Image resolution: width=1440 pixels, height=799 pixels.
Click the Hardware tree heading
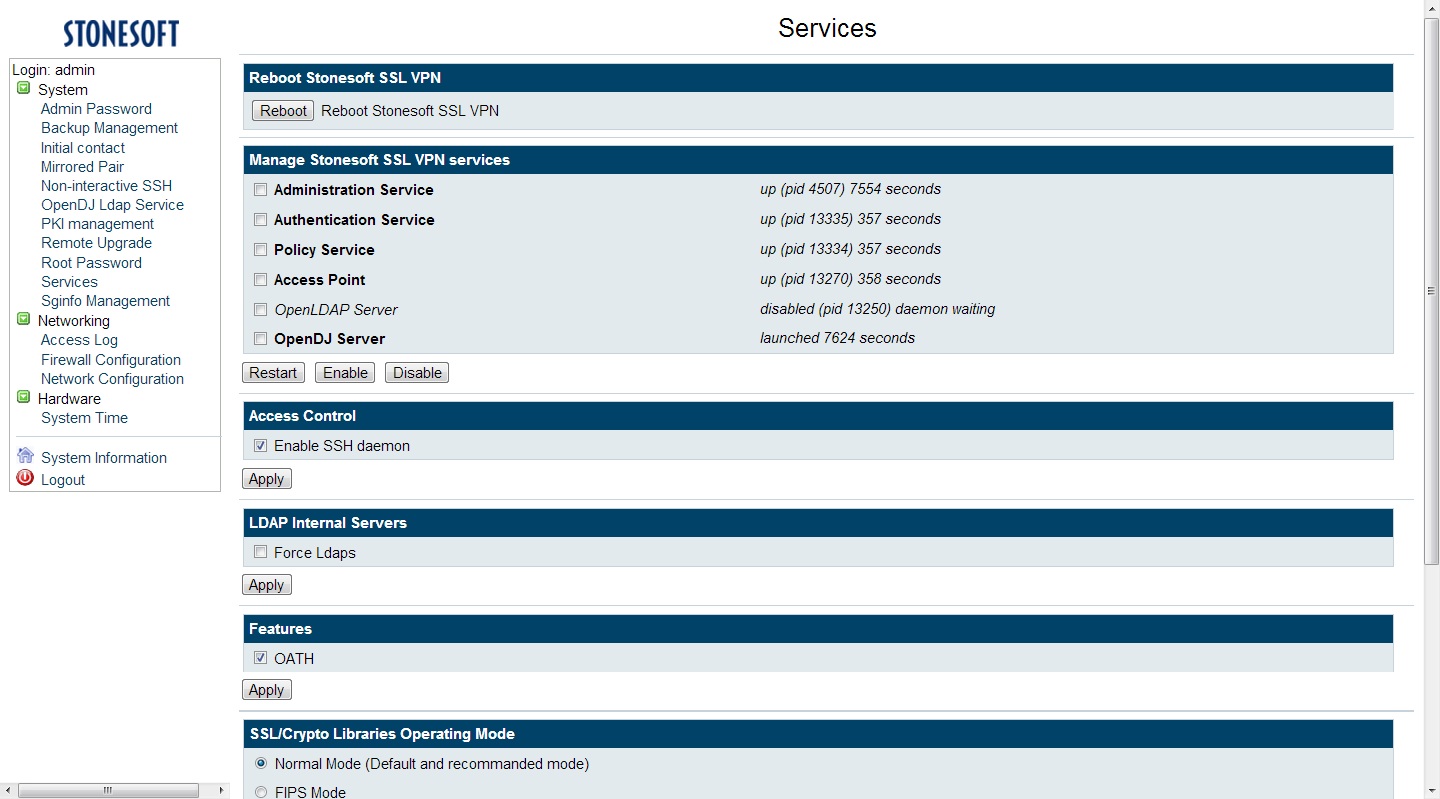(x=69, y=399)
